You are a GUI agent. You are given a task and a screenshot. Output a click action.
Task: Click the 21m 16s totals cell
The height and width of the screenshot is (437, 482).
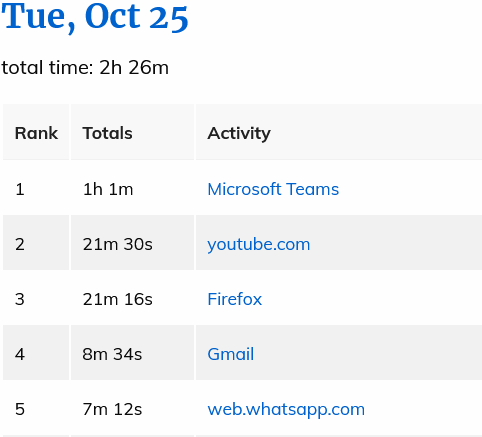132,298
